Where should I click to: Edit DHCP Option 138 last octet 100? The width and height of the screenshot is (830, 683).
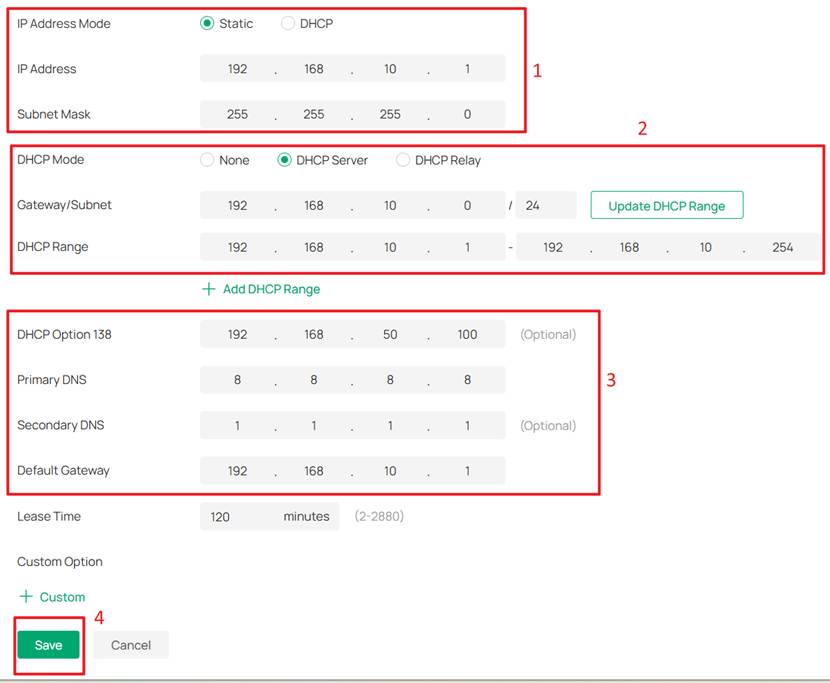pyautogui.click(x=467, y=335)
